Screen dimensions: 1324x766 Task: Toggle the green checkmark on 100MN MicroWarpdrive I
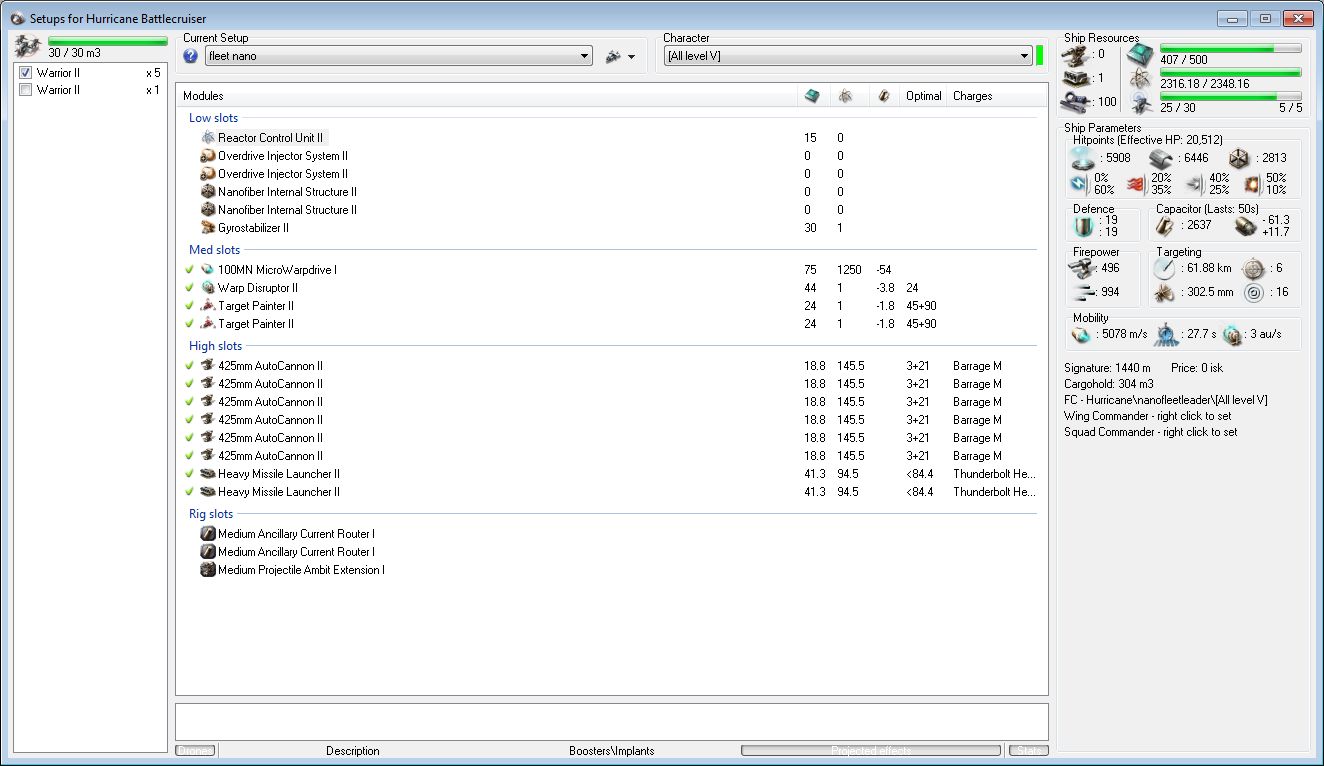pos(189,270)
